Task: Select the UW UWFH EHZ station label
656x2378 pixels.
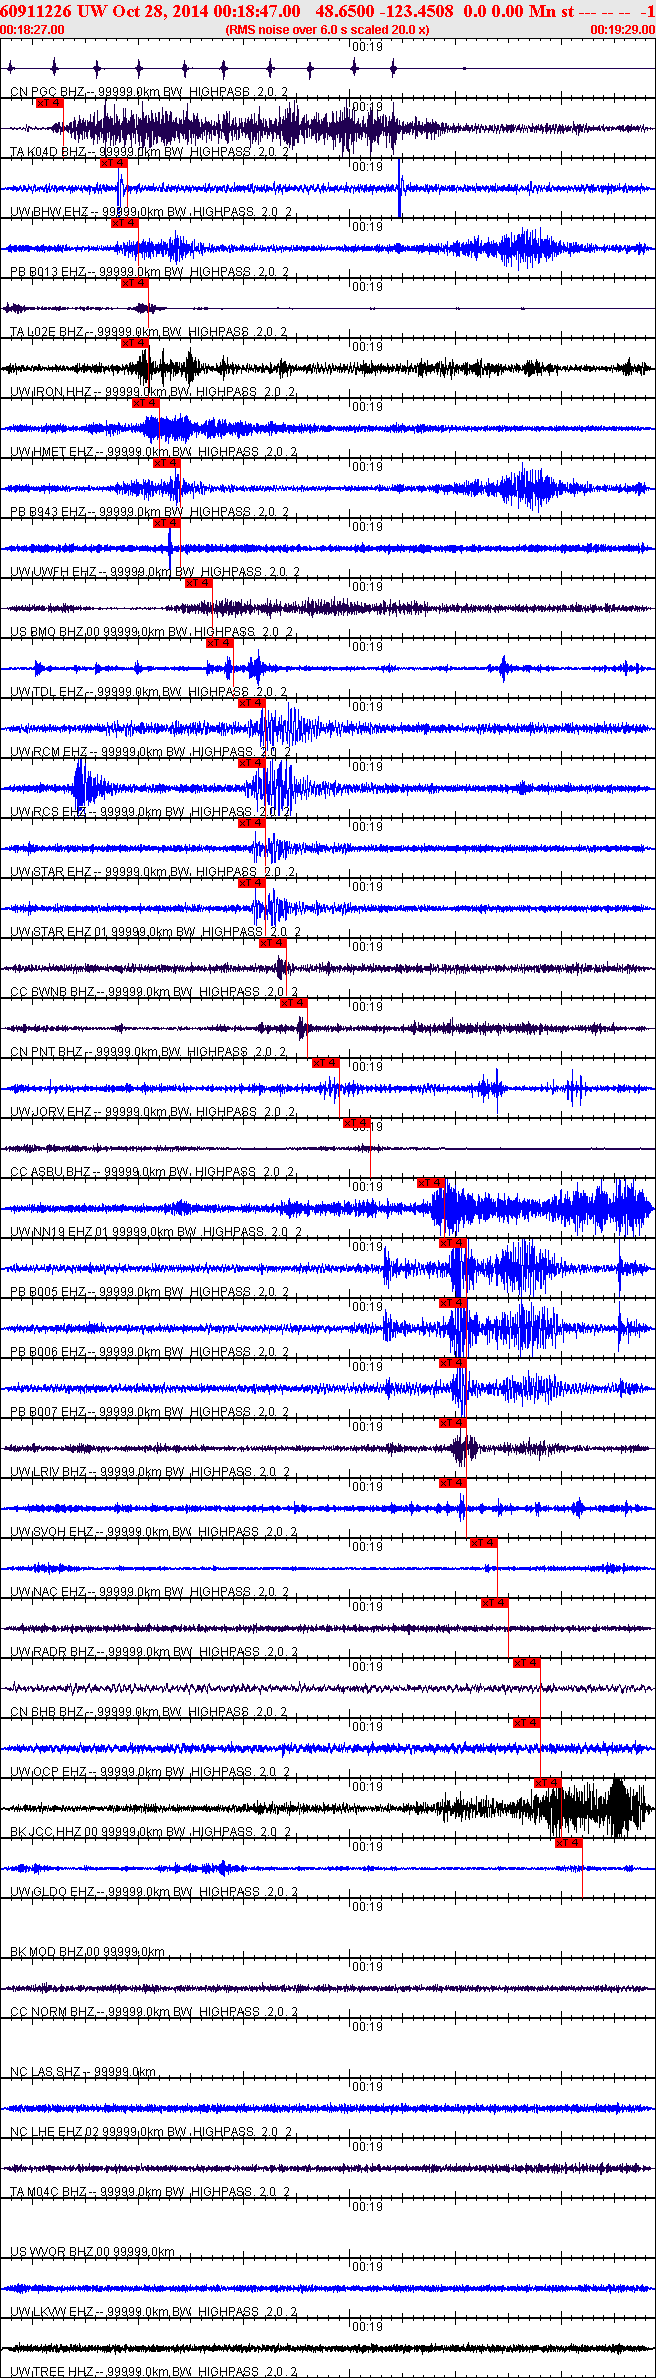Action: (155, 572)
